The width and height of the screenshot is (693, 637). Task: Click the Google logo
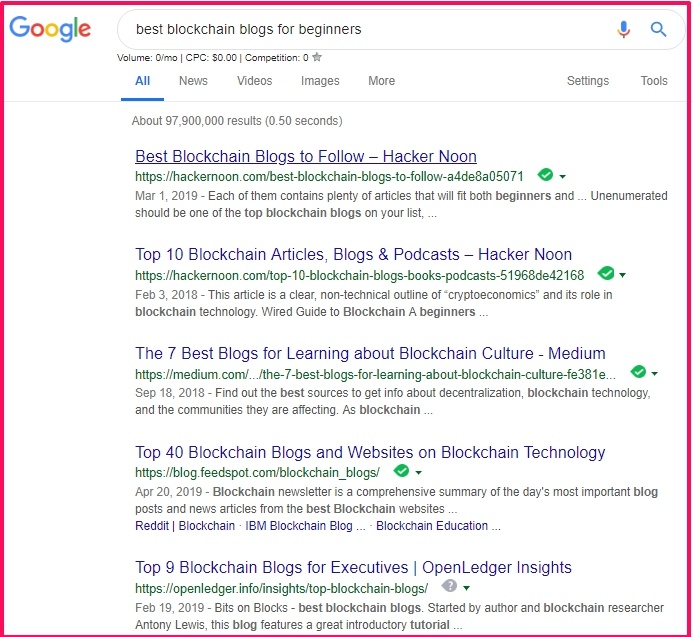(x=50, y=29)
